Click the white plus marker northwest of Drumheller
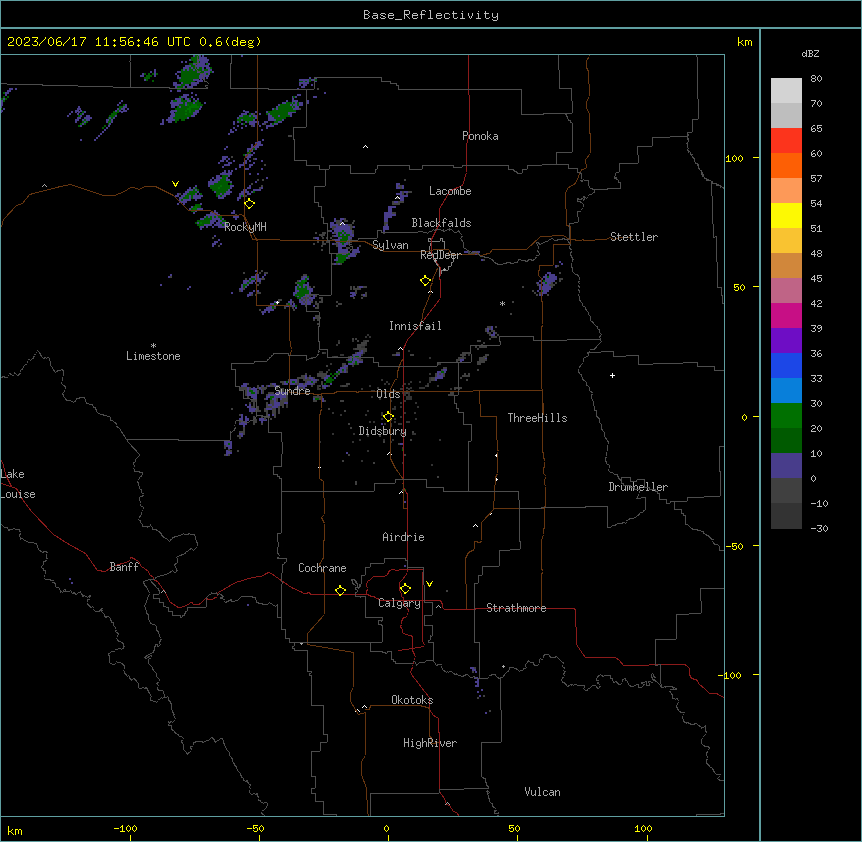This screenshot has height=842, width=862. (x=612, y=375)
